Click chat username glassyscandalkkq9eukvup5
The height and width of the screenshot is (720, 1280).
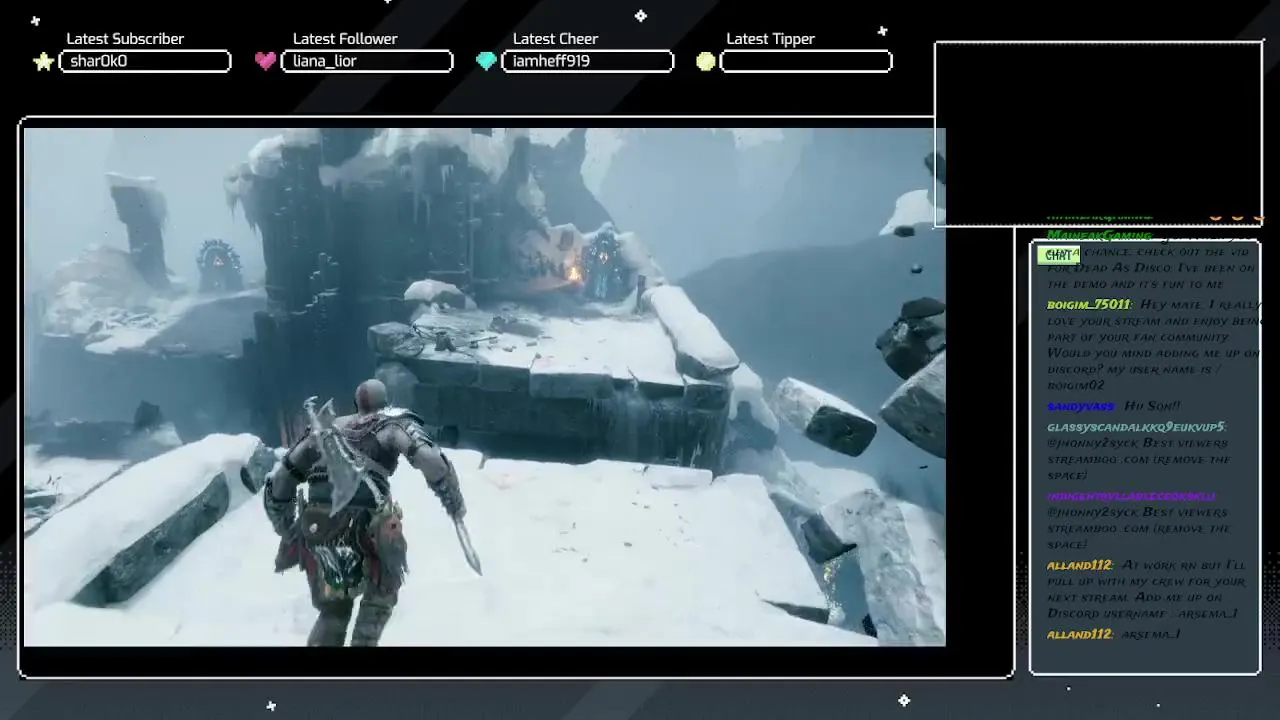[x=1136, y=427]
